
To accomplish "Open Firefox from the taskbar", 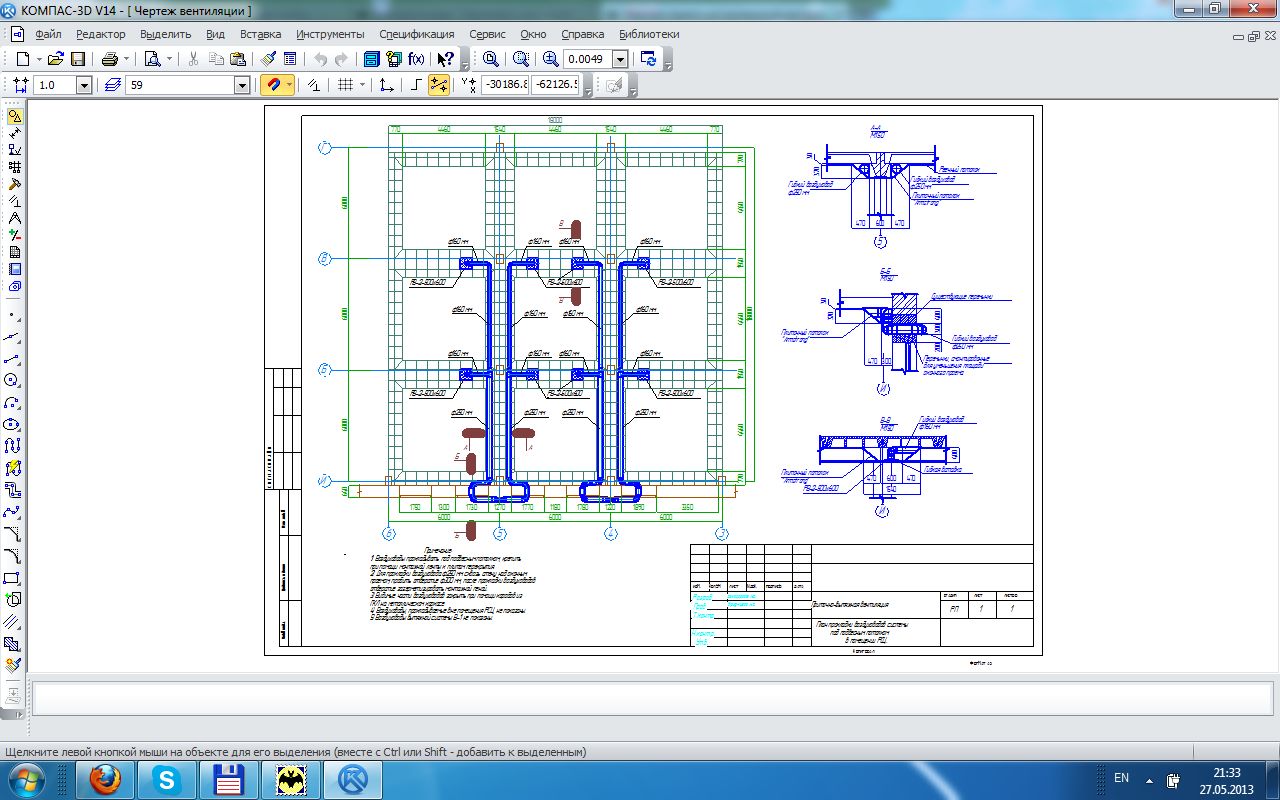I will click(105, 779).
